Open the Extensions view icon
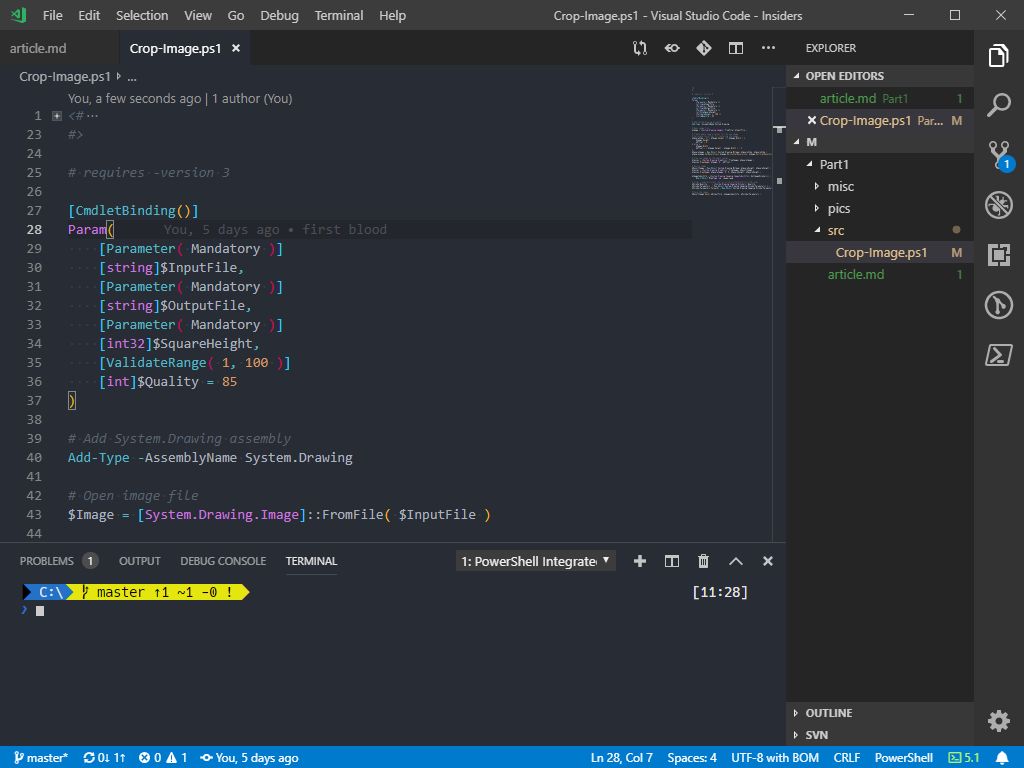 tap(998, 255)
